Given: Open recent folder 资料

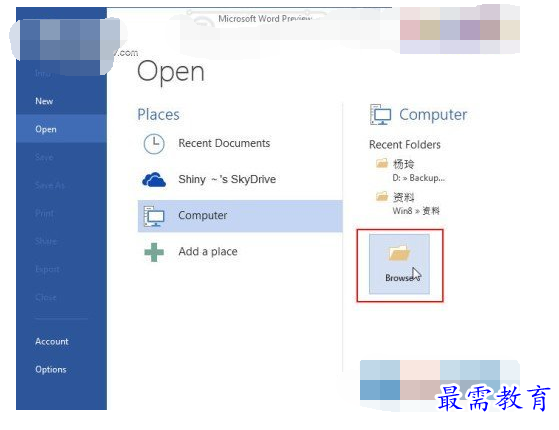Looking at the screenshot, I should tap(403, 197).
